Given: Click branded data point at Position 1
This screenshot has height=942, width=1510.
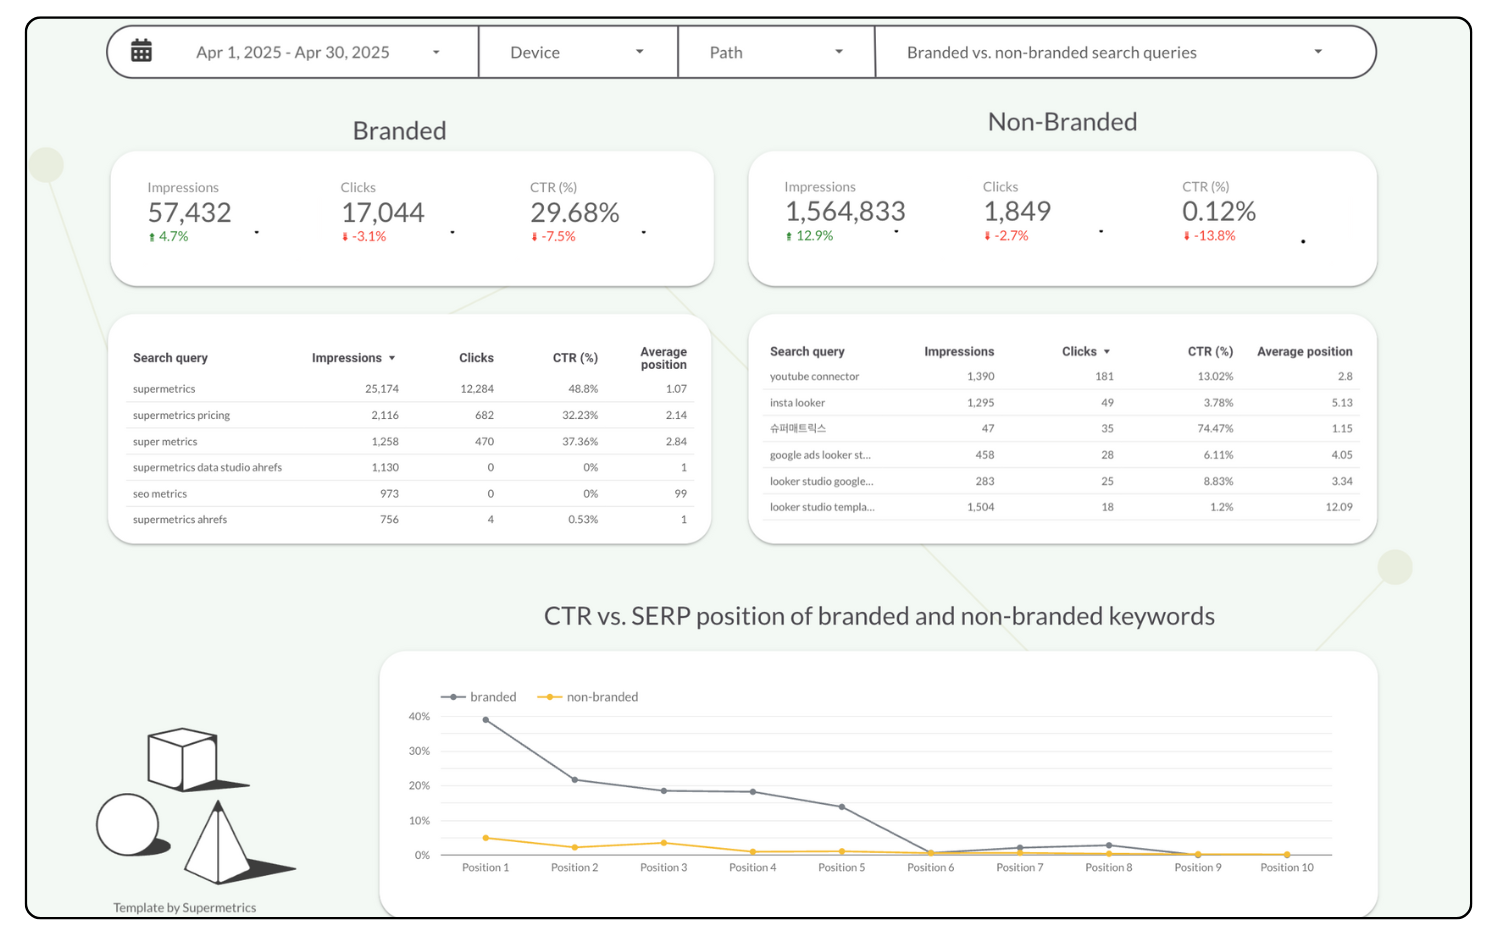Looking at the screenshot, I should [x=486, y=720].
